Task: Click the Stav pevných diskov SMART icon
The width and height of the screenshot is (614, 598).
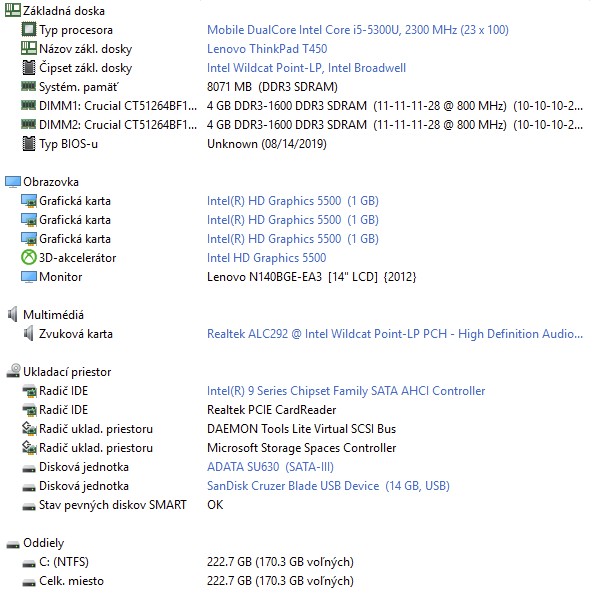Action: click(29, 507)
